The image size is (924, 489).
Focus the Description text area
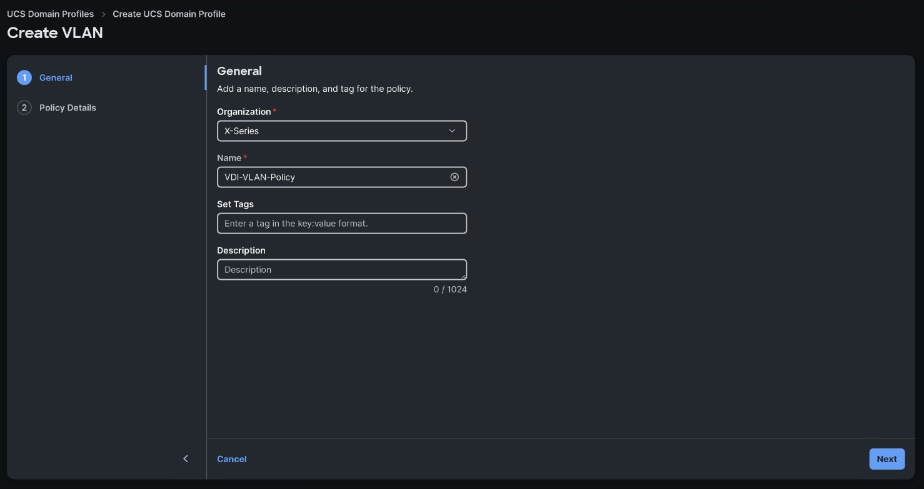(x=342, y=269)
